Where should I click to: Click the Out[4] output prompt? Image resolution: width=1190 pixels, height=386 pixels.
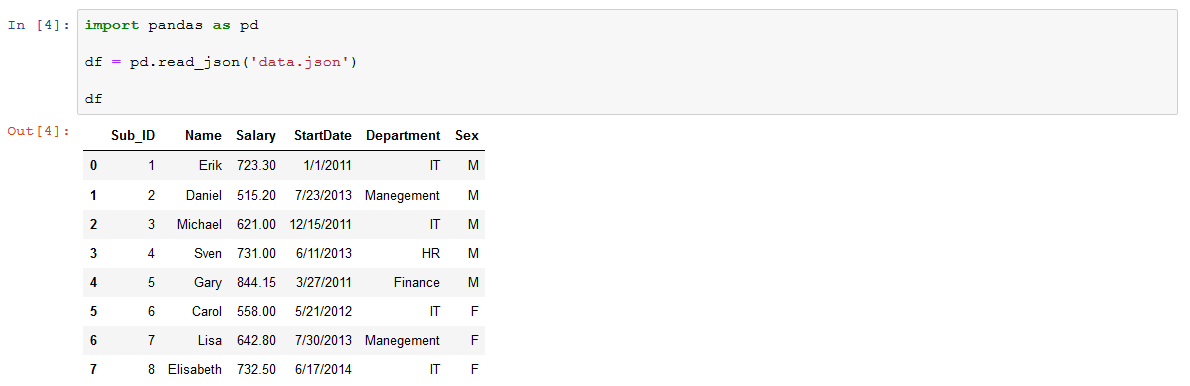click(39, 131)
